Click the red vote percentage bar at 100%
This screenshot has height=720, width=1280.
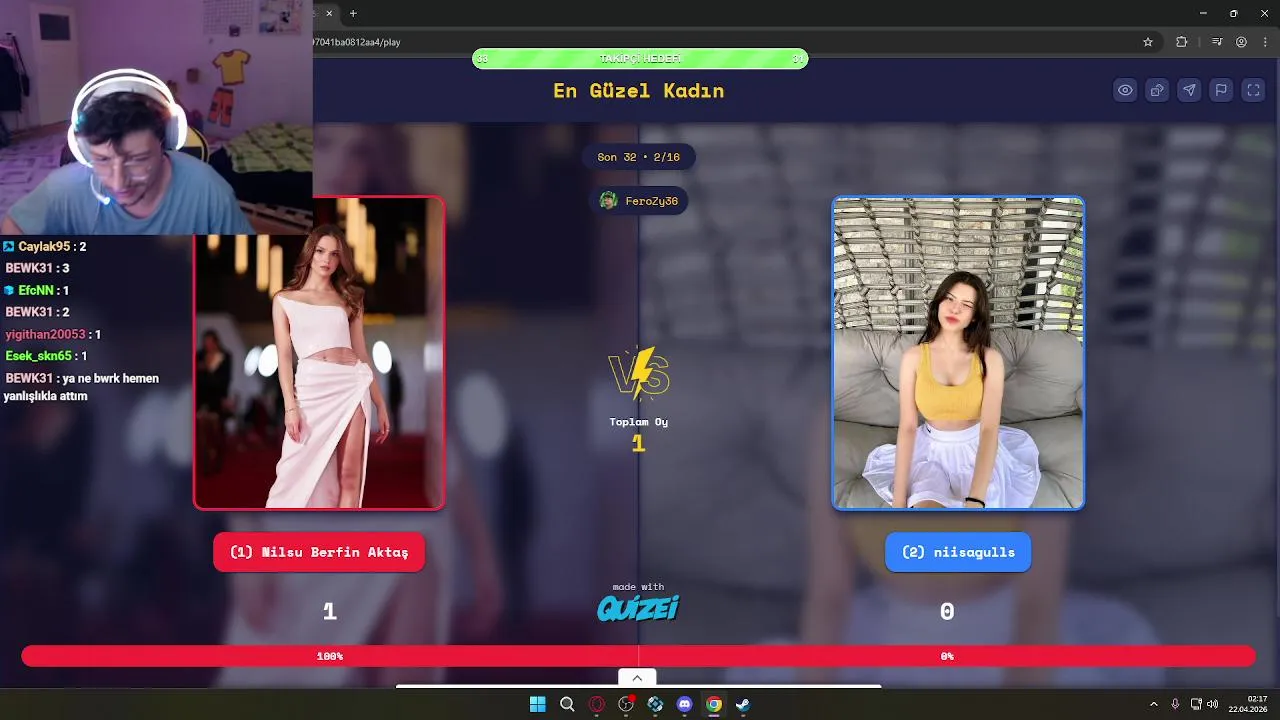330,656
